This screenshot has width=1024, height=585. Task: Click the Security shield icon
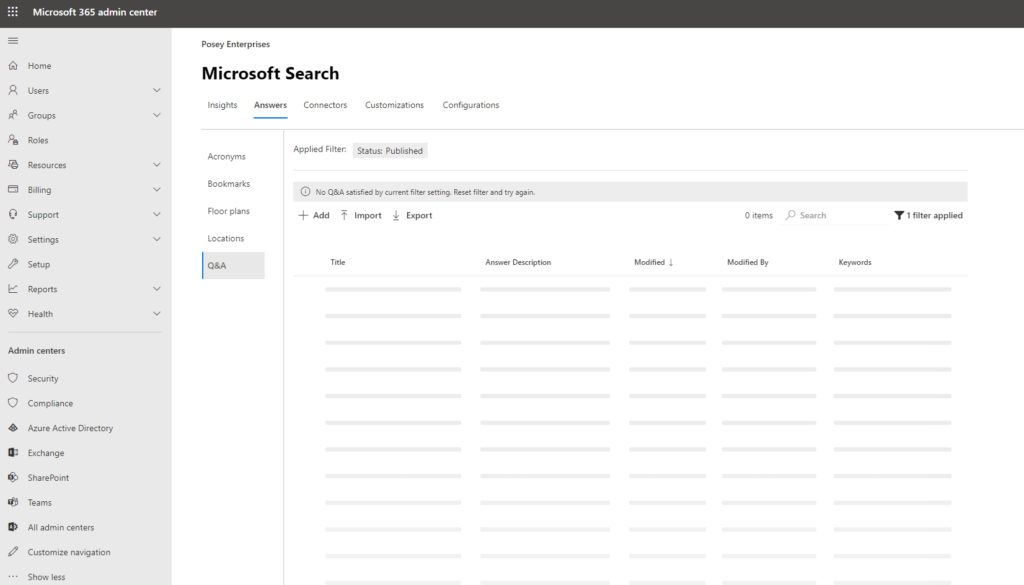tap(13, 378)
